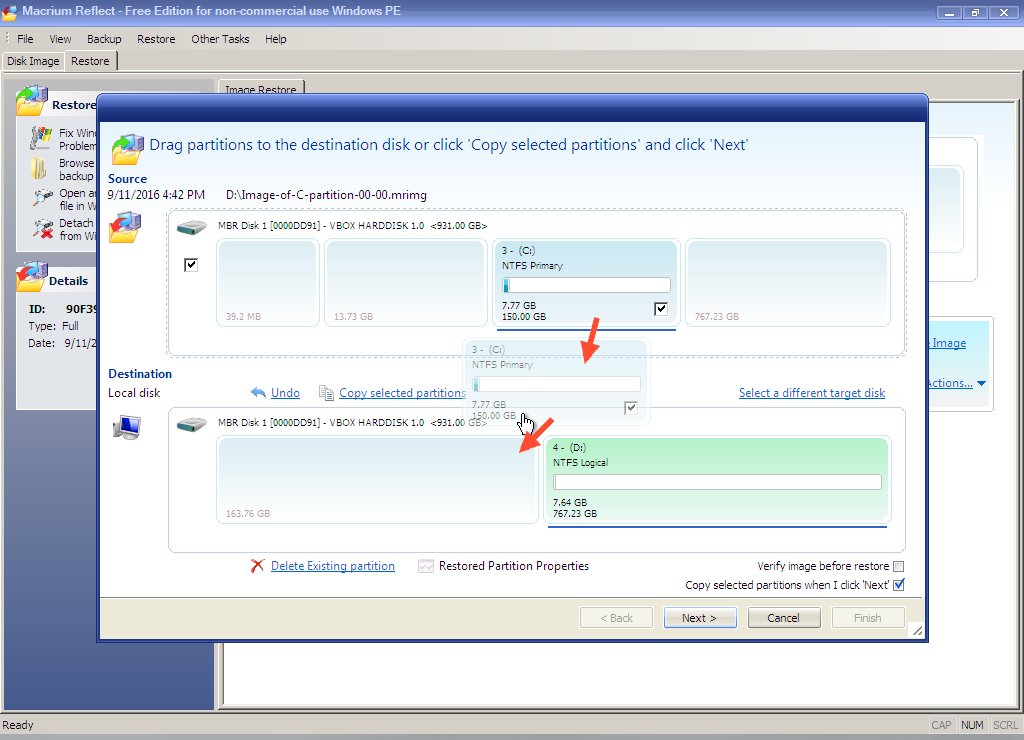Open the Backup menu
This screenshot has width=1024, height=740.
(104, 39)
